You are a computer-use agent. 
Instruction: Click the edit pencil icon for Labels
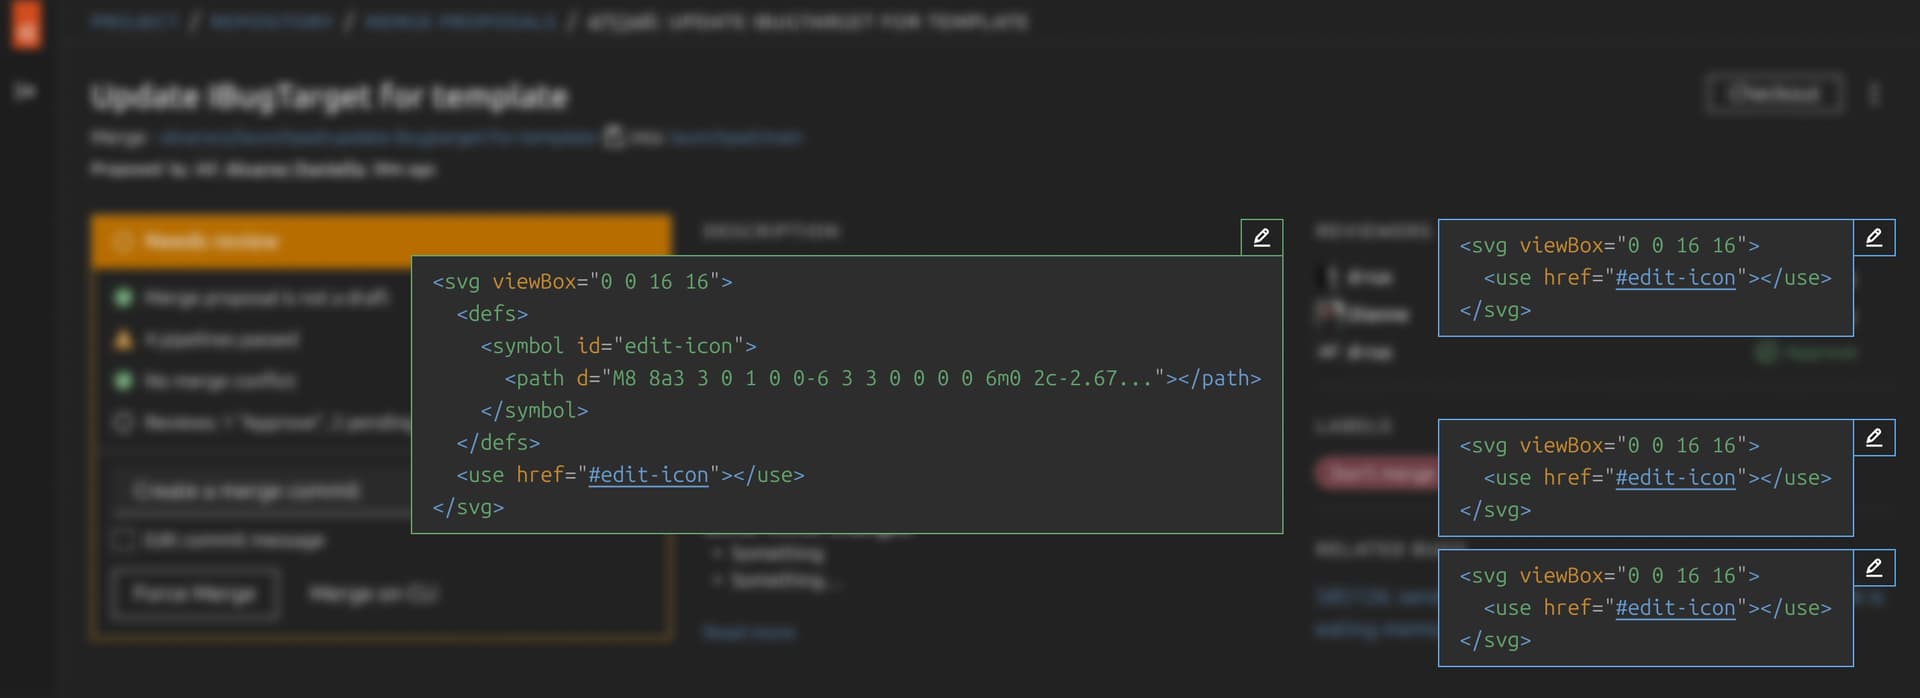coord(1874,438)
